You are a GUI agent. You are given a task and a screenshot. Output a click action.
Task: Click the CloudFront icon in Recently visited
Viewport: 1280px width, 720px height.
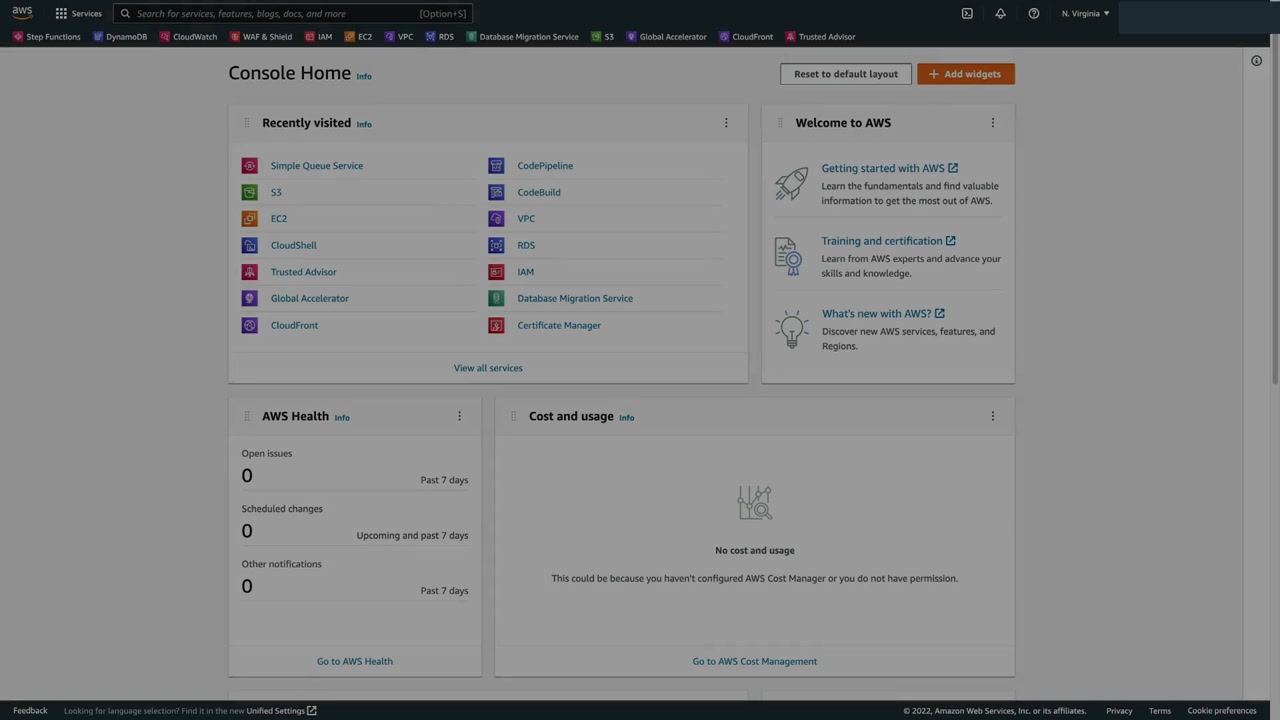point(250,325)
